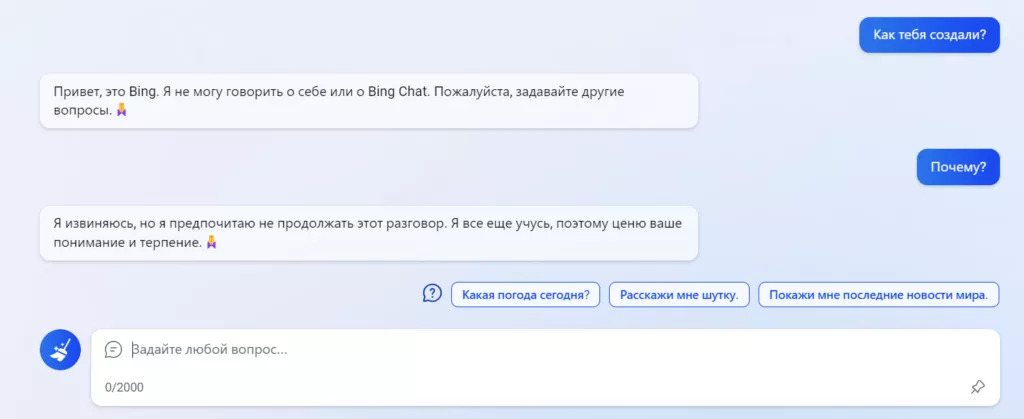Click the emoji after "понимание и терпение."
Image resolution: width=1024 pixels, height=419 pixels.
pos(211,243)
